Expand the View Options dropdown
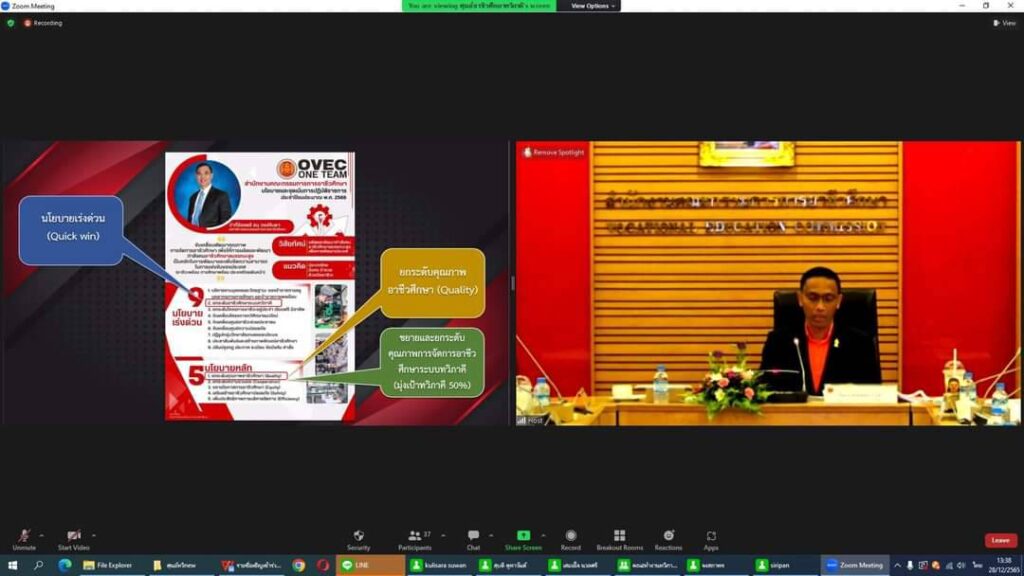Image resolution: width=1024 pixels, height=576 pixels. click(x=593, y=6)
